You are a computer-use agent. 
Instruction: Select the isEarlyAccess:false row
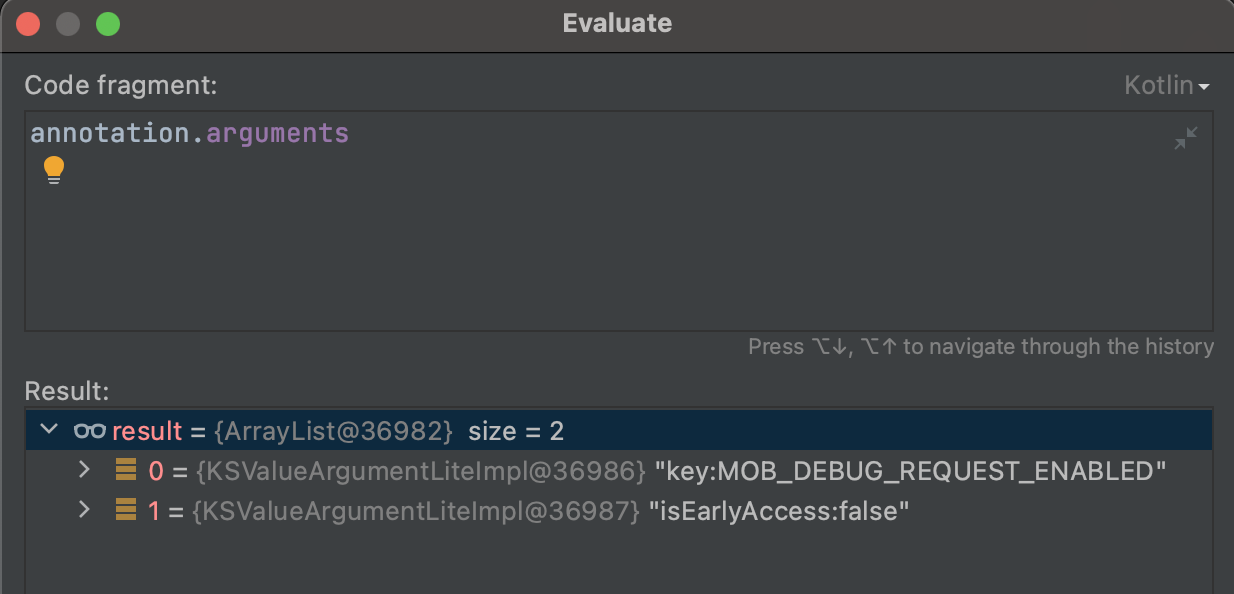pos(618,511)
